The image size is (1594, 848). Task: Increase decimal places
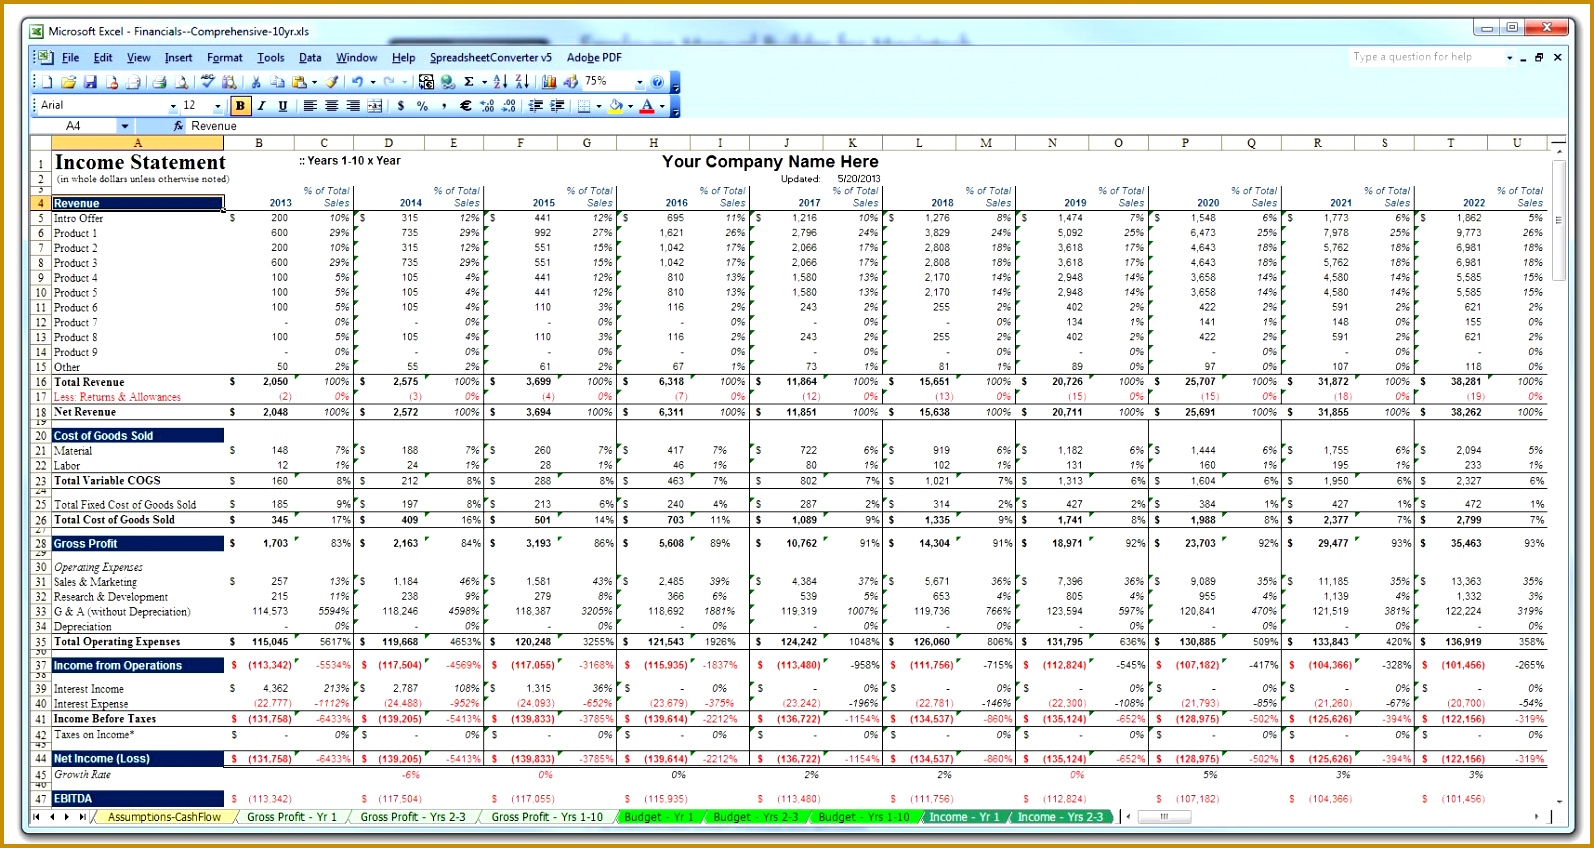tap(487, 106)
